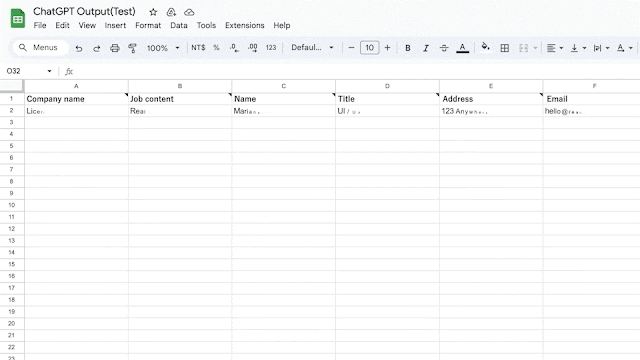
Task: Open the Menus search box
Action: tap(40, 48)
